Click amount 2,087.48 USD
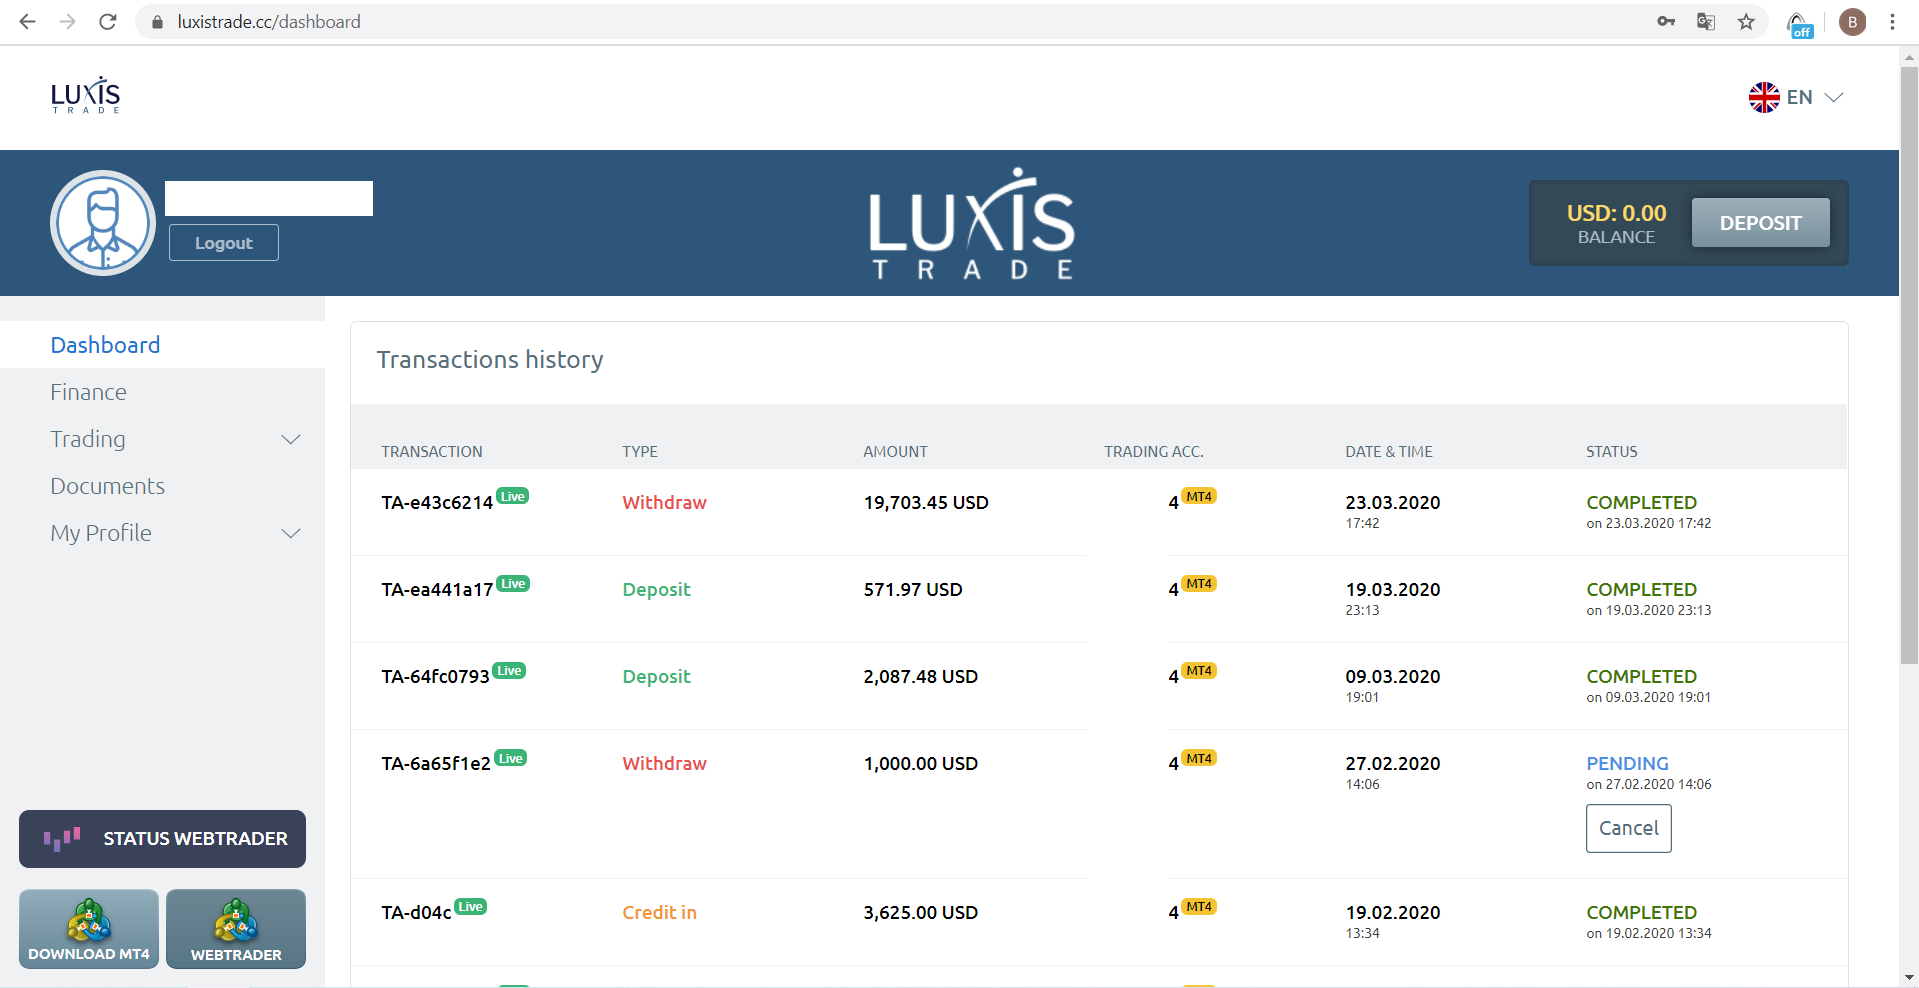 pyautogui.click(x=921, y=677)
